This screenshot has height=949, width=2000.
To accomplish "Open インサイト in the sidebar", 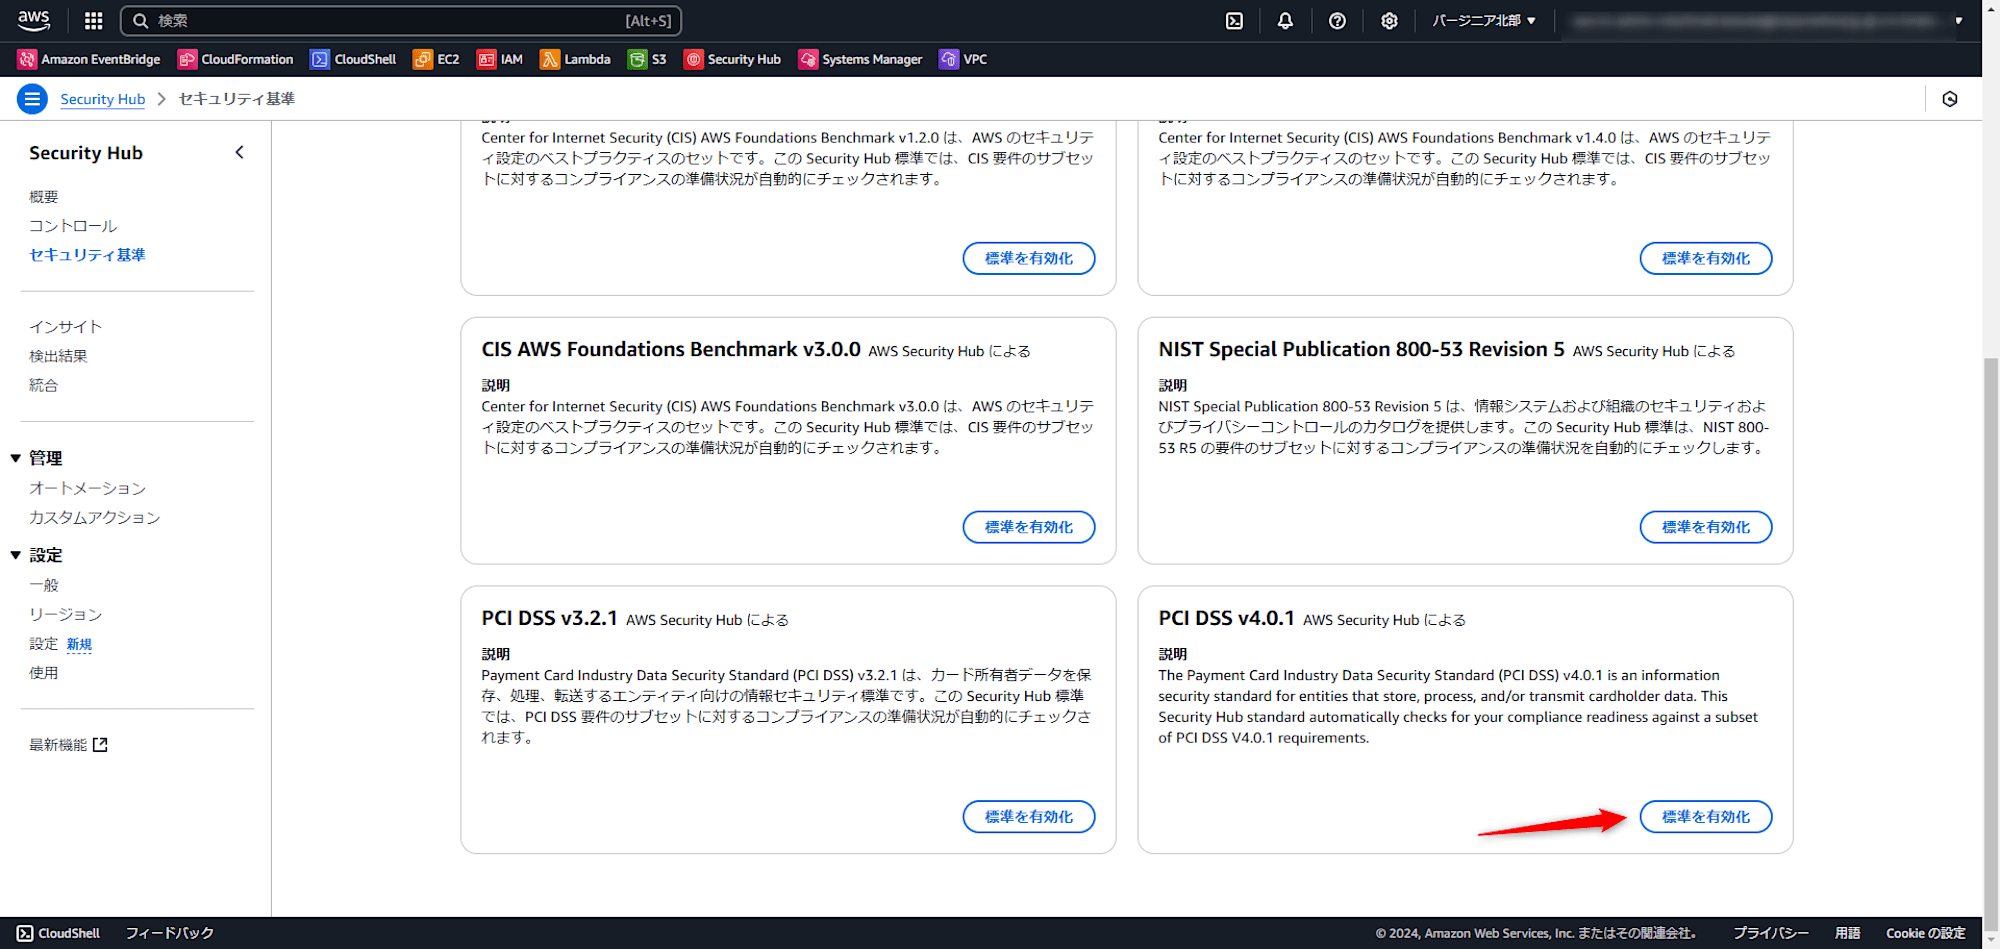I will click(65, 327).
